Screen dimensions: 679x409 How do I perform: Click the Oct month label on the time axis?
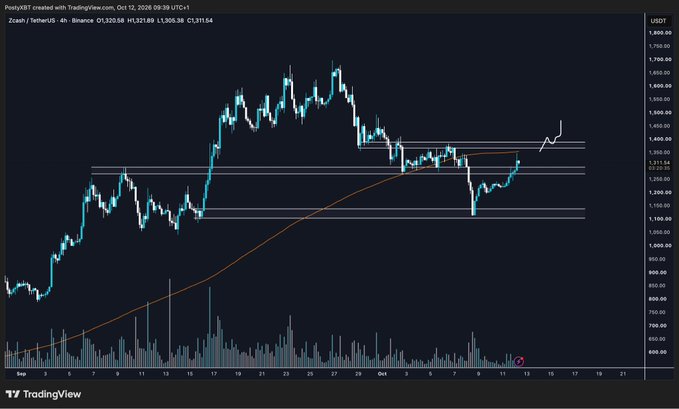pyautogui.click(x=382, y=373)
